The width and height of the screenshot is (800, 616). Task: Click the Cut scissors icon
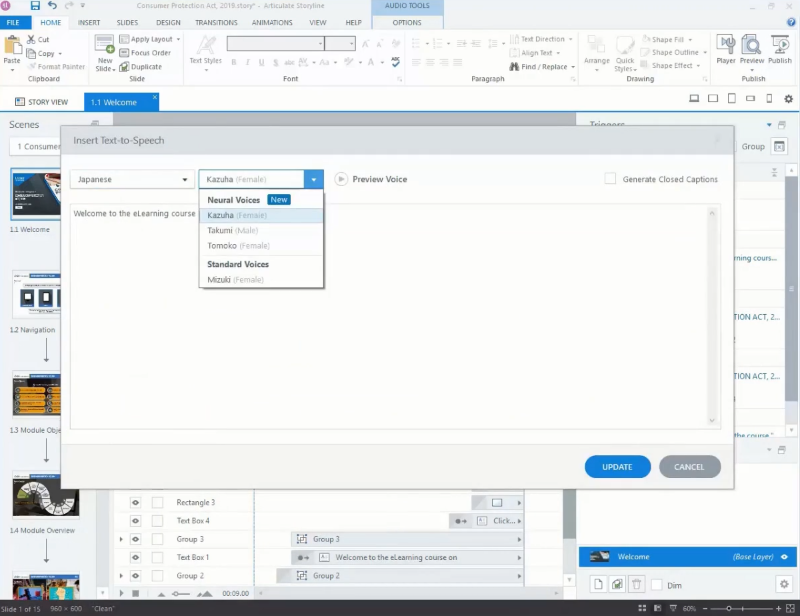click(x=31, y=39)
